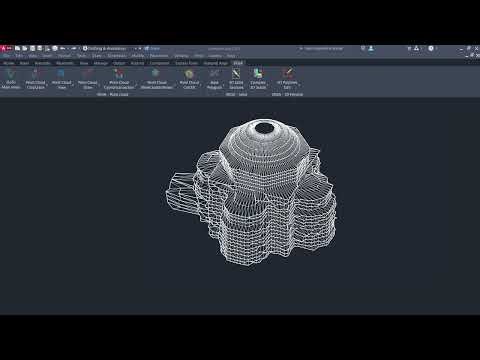
Task: Switch to the Manage ribbon tab
Action: tap(101, 63)
